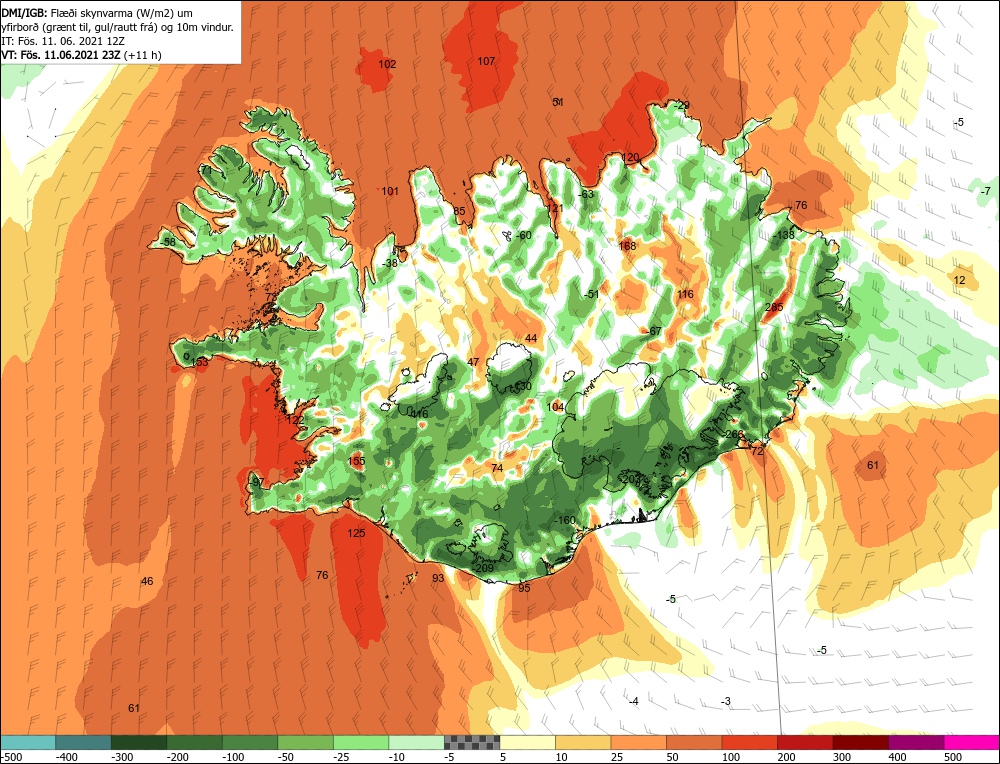Click the map value 121
Viewport: 1000px width, 764px height.
(x=555, y=209)
